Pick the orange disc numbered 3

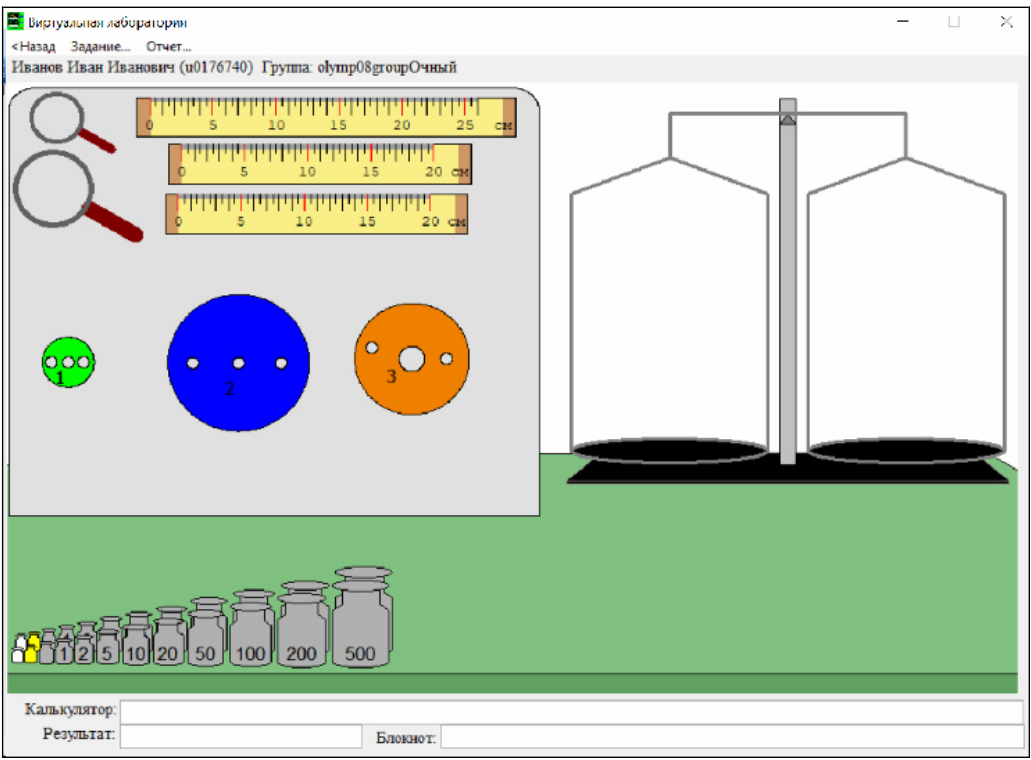pyautogui.click(x=412, y=359)
